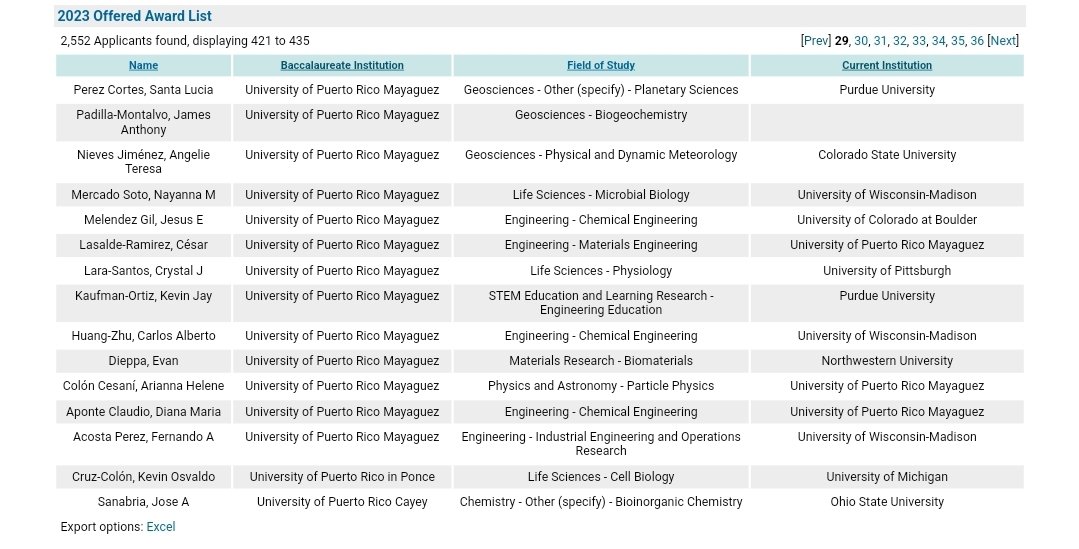Viewport: 1079px width, 549px height.
Task: Open page 30 of results
Action: (860, 41)
